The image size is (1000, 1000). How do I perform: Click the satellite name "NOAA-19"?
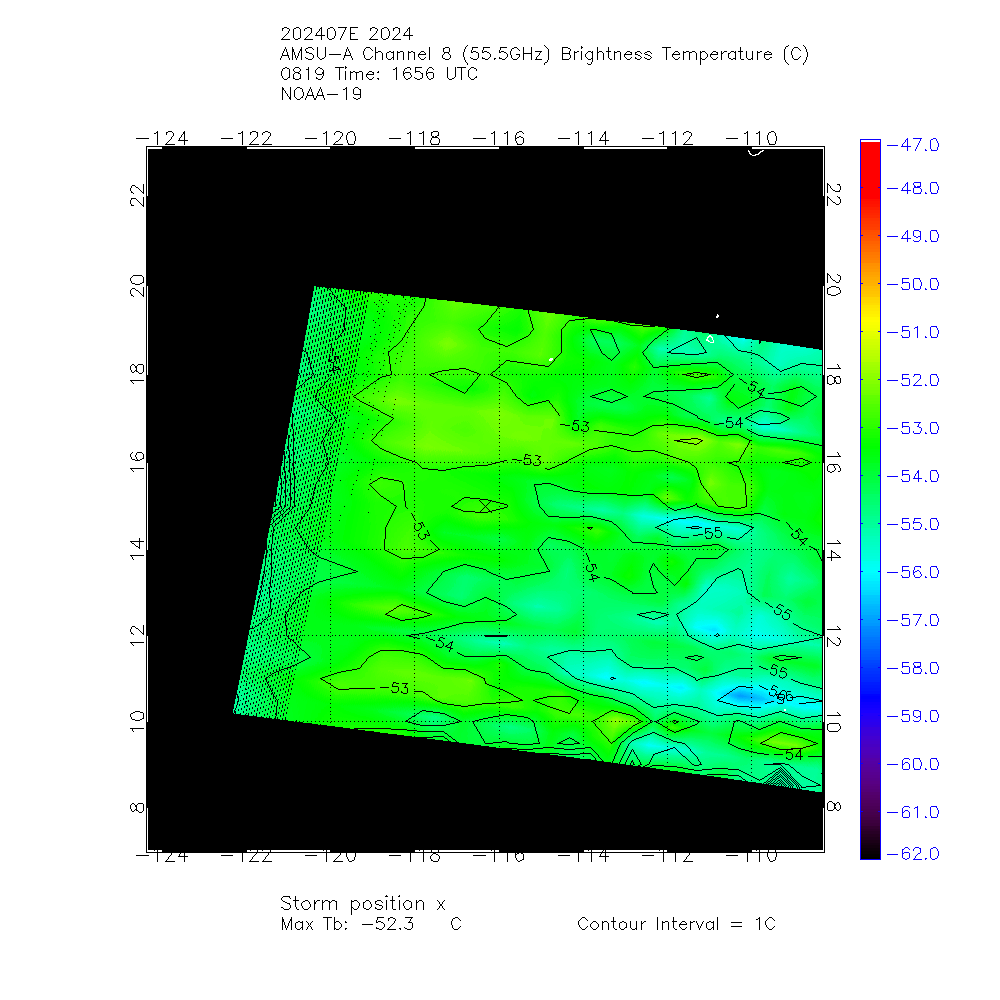click(x=321, y=94)
